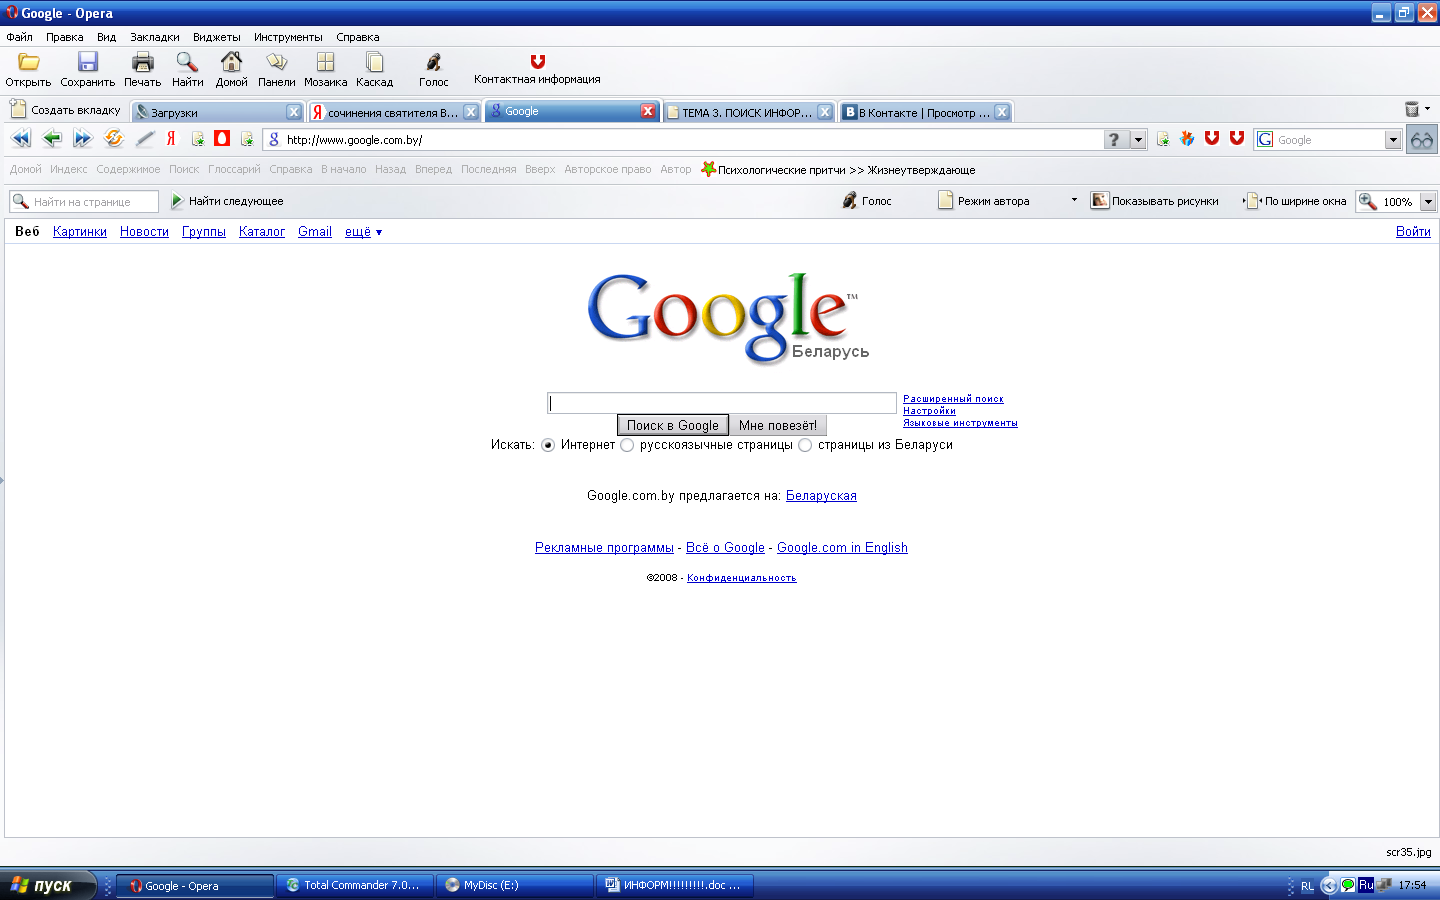This screenshot has width=1440, height=900.
Task: Open the Panels (Панели) toolbar icon
Action: pyautogui.click(x=276, y=62)
